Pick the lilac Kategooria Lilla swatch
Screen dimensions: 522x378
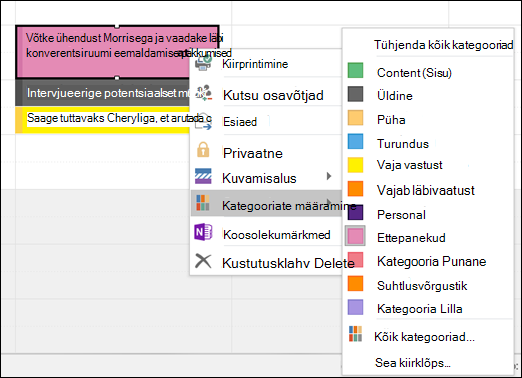point(355,307)
